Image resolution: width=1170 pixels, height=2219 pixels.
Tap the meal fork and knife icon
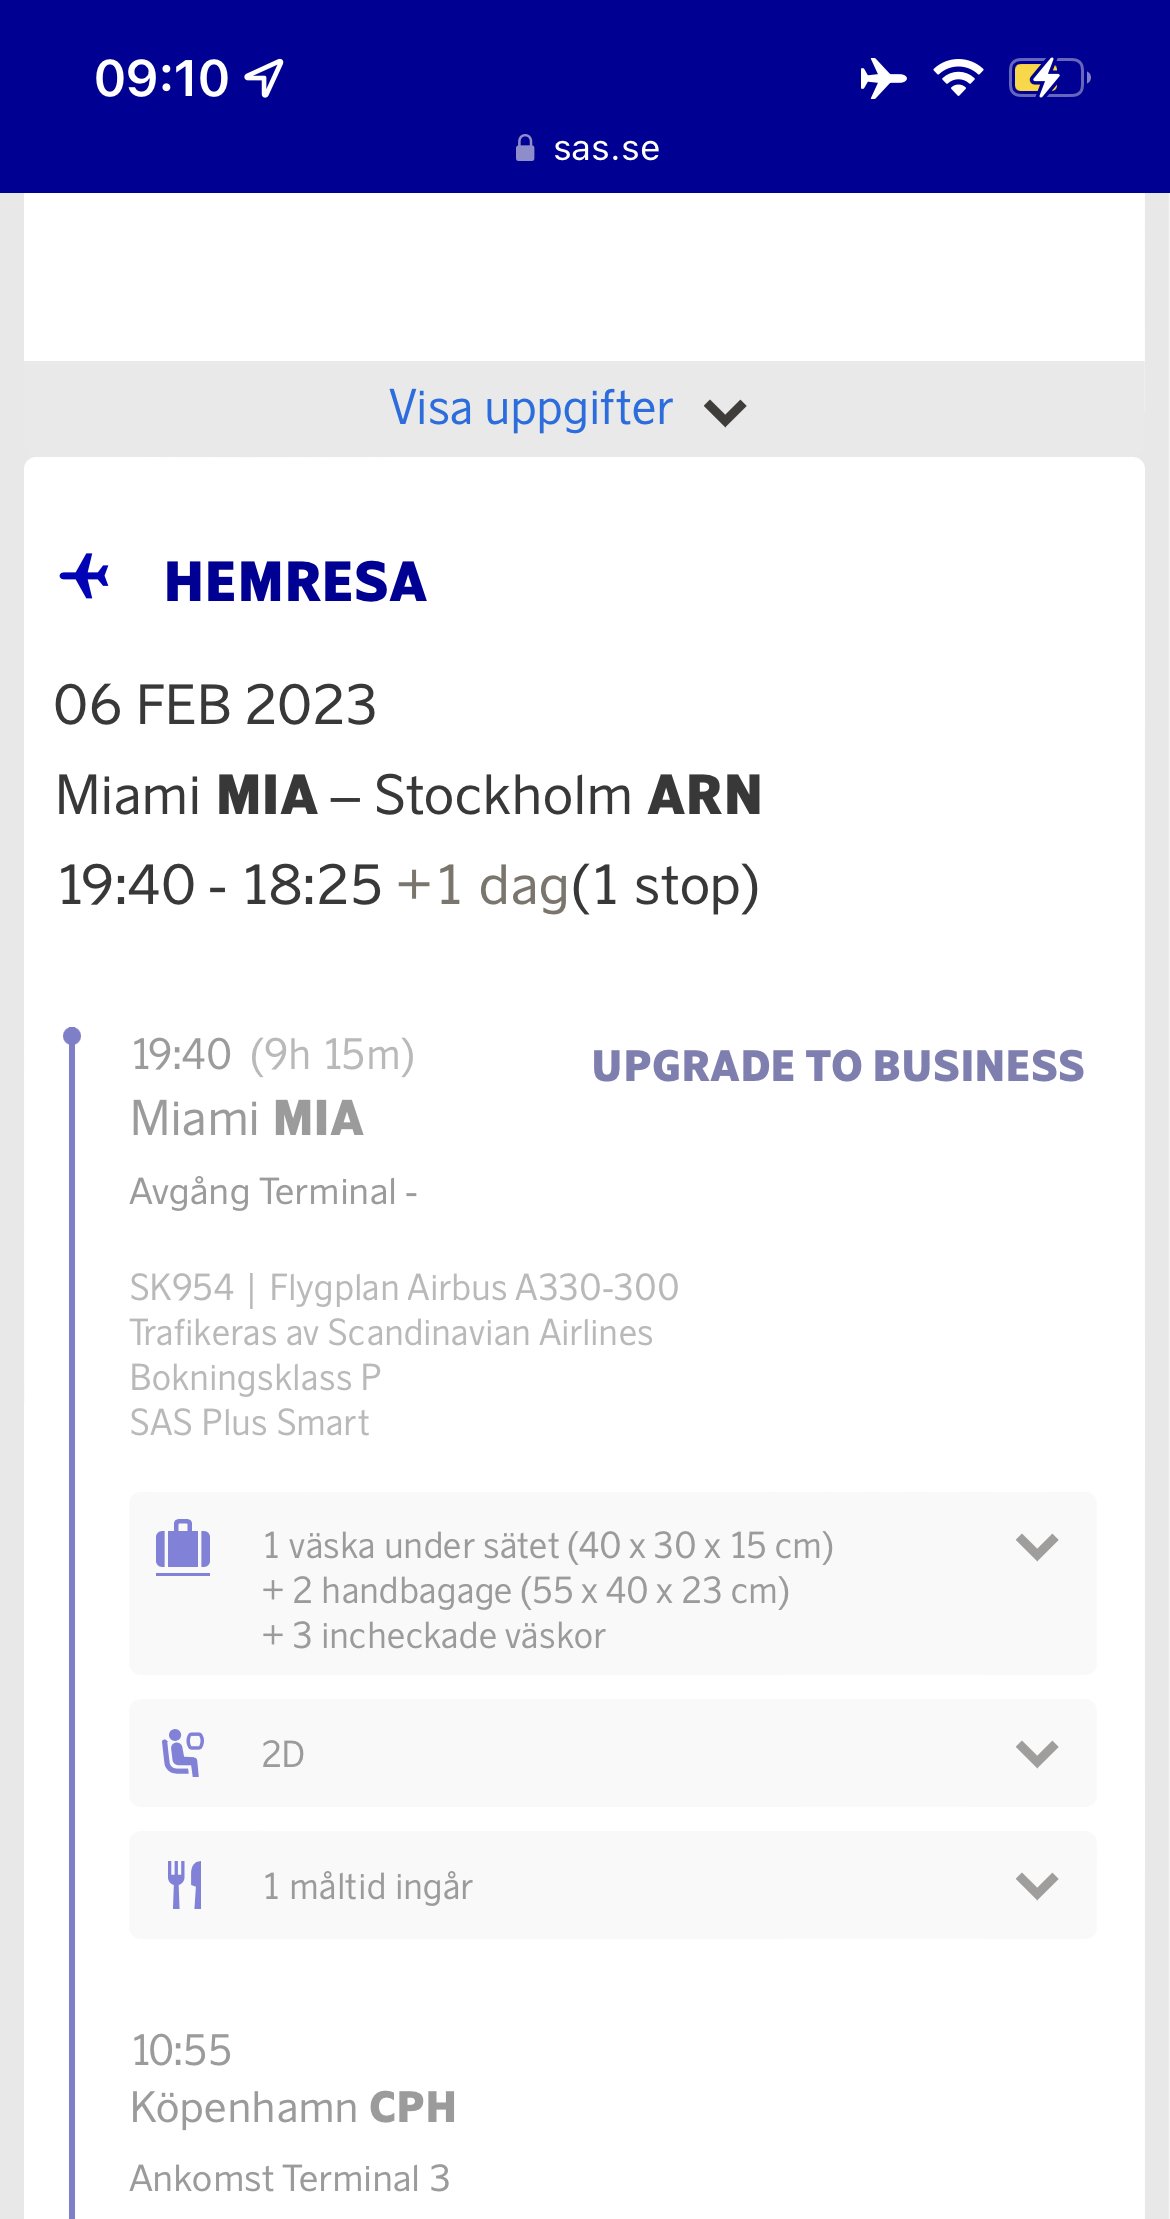184,1885
